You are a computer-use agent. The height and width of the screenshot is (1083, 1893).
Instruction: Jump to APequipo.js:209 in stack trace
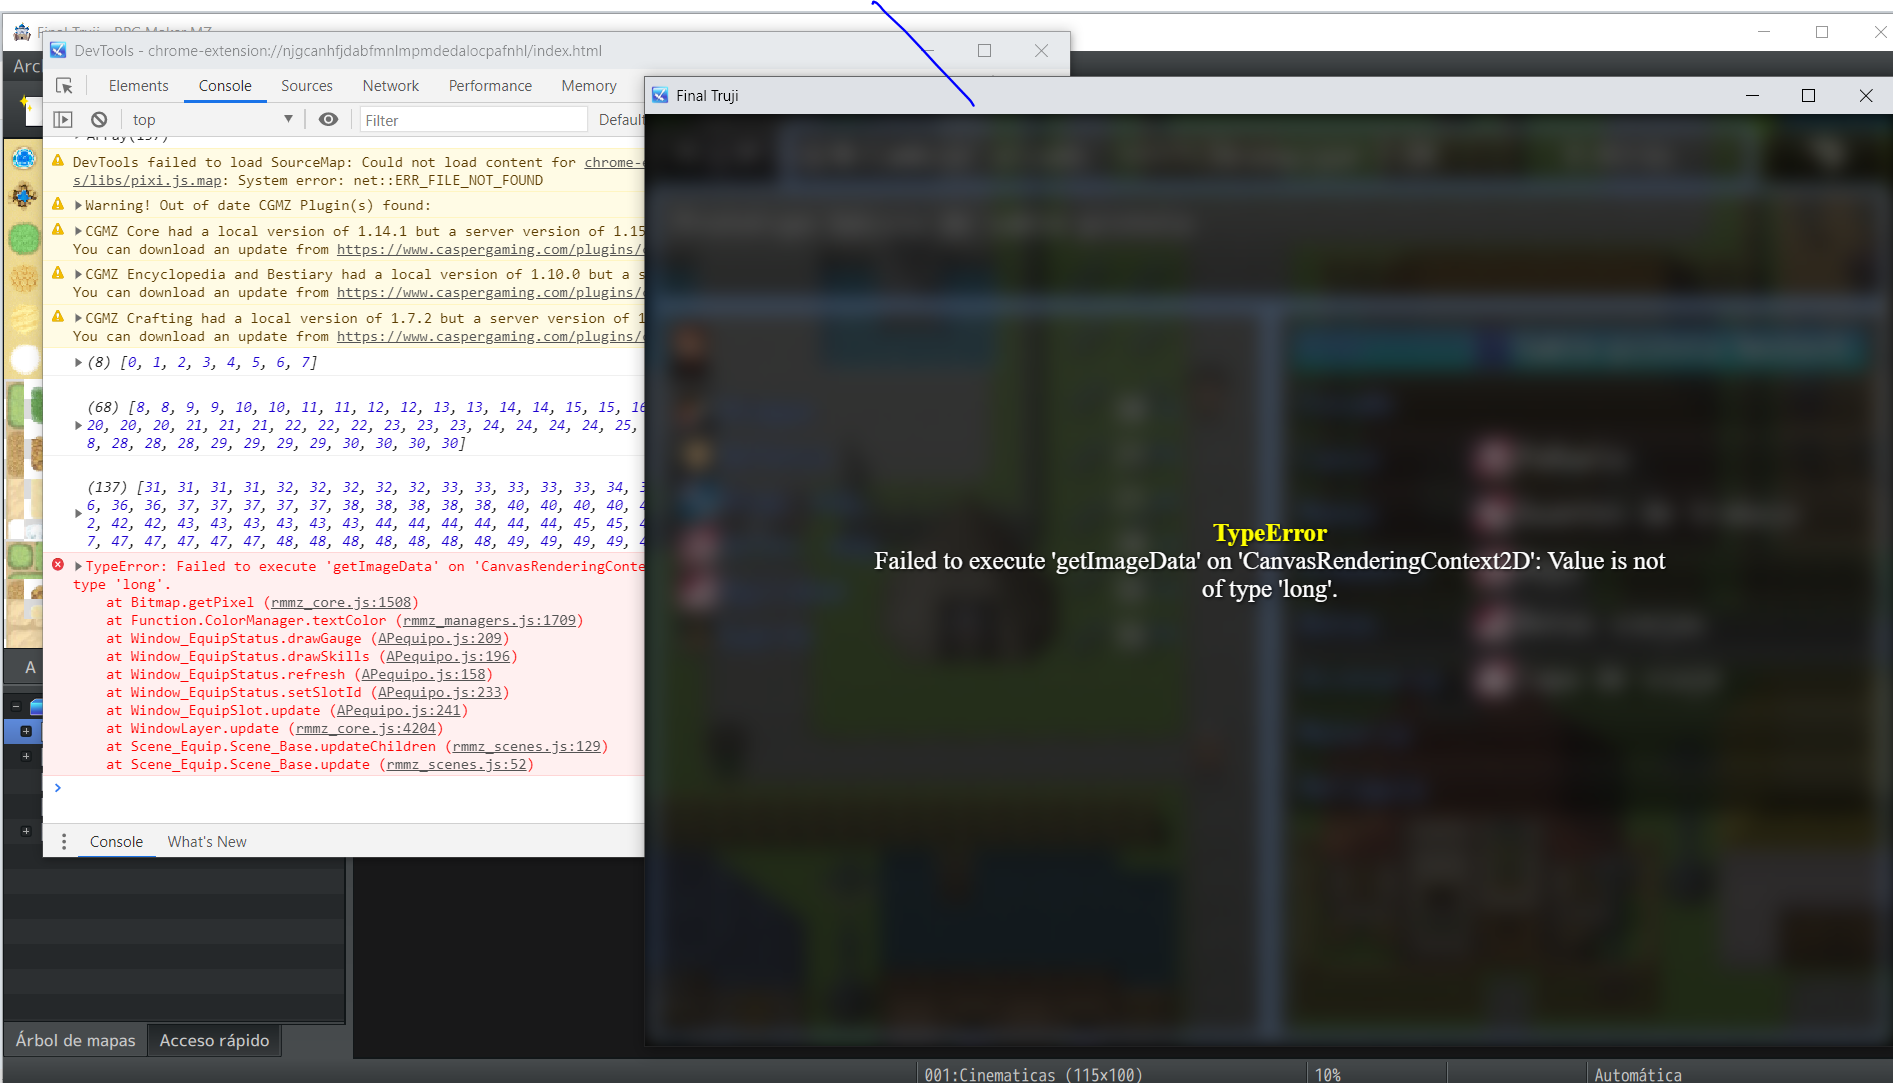440,638
